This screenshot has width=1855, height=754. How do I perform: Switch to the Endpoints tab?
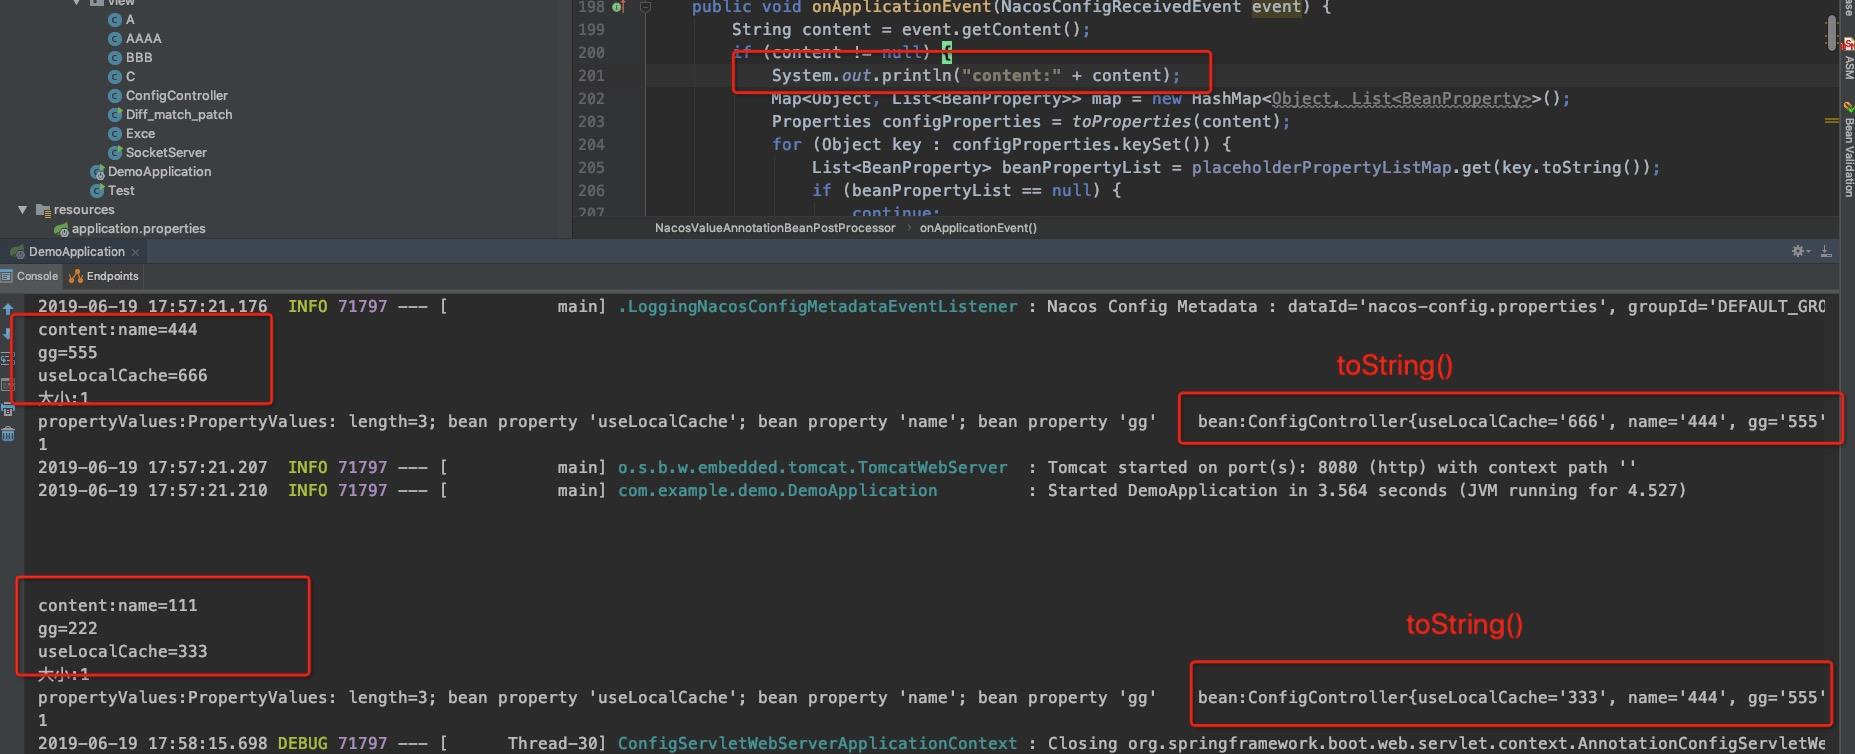[x=104, y=276]
